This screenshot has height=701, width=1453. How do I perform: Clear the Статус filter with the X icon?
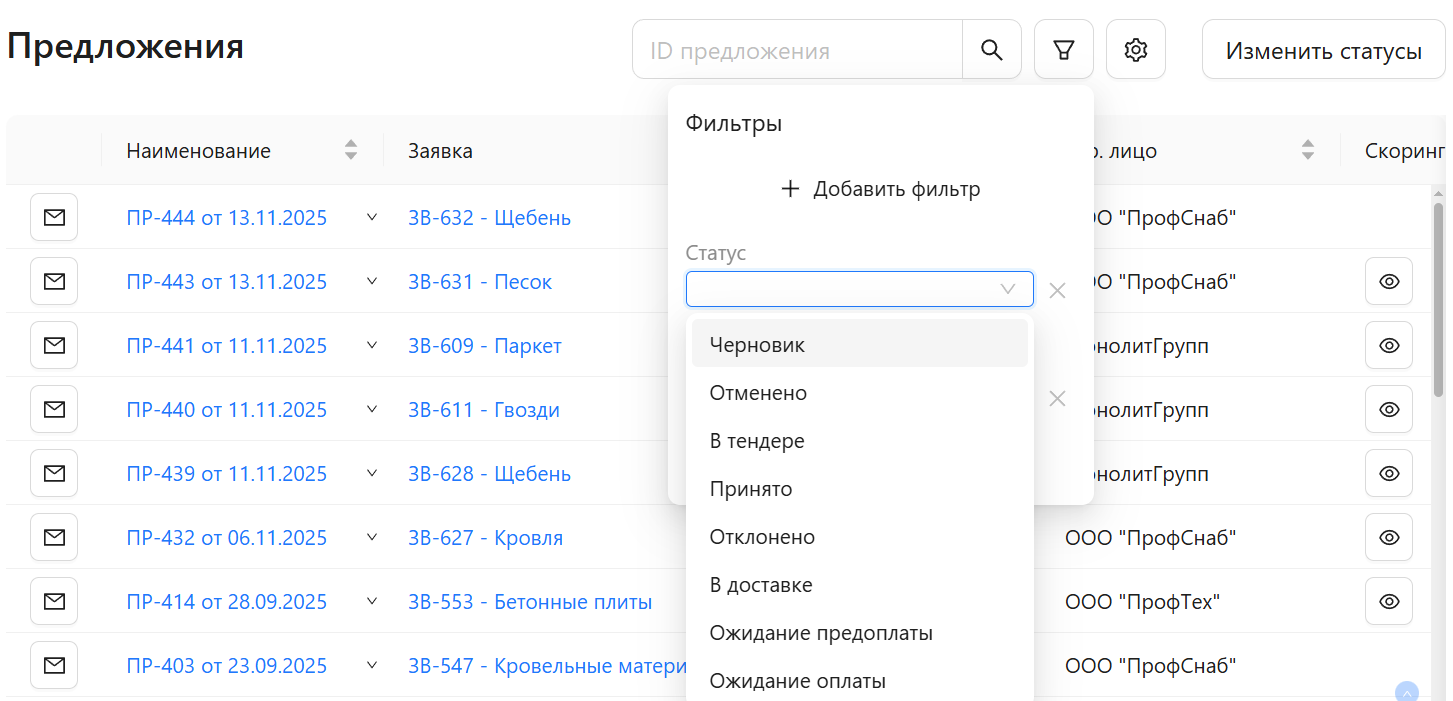point(1057,289)
